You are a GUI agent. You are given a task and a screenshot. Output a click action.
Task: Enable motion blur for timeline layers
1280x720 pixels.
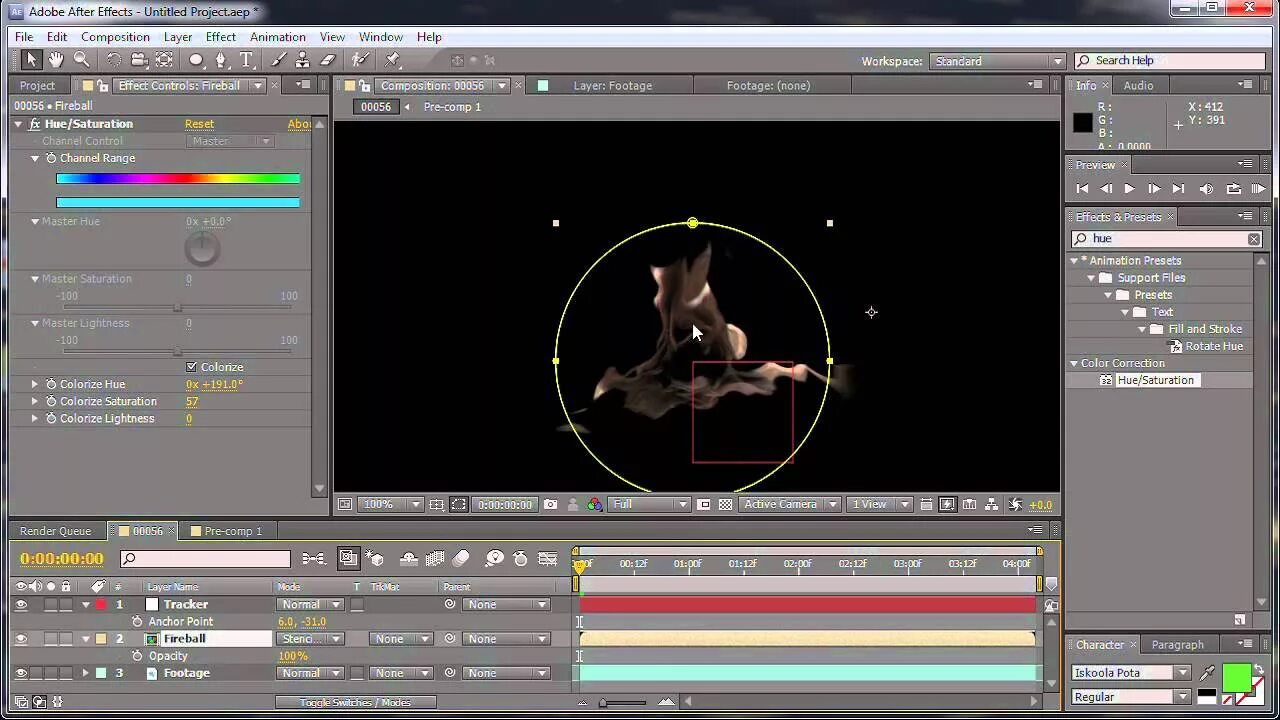coord(461,559)
